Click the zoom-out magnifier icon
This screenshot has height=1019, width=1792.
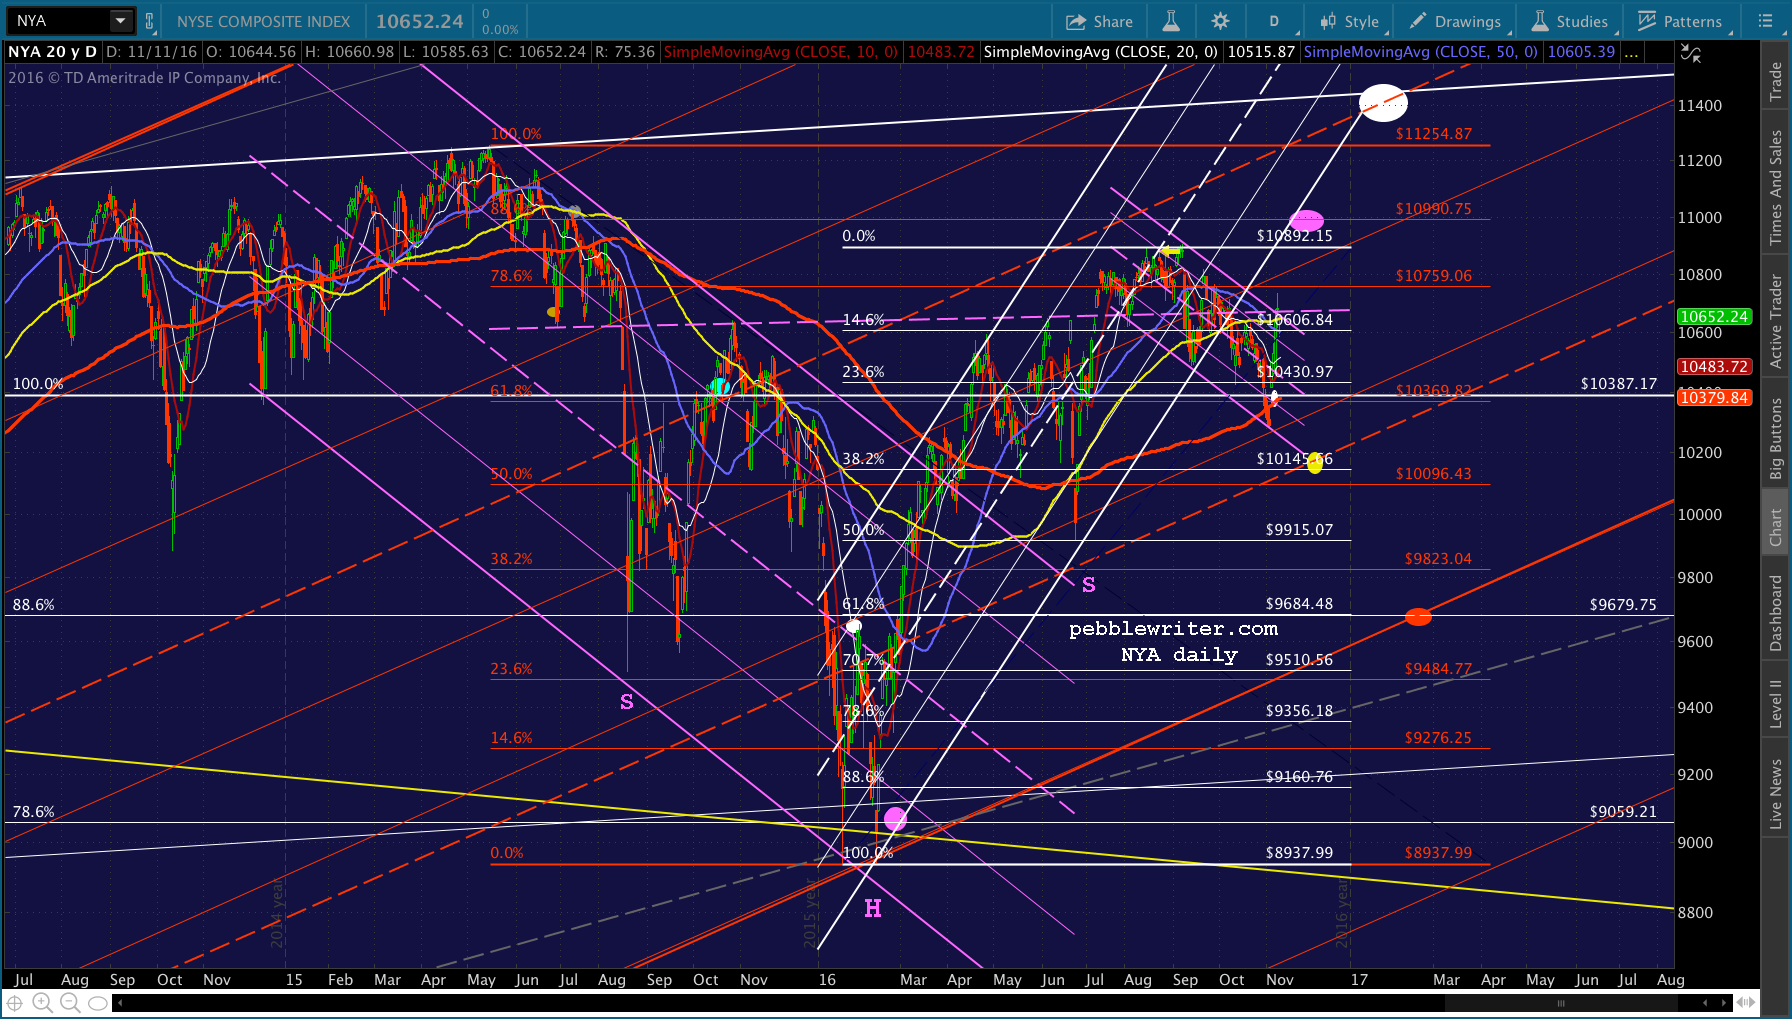tap(69, 1002)
